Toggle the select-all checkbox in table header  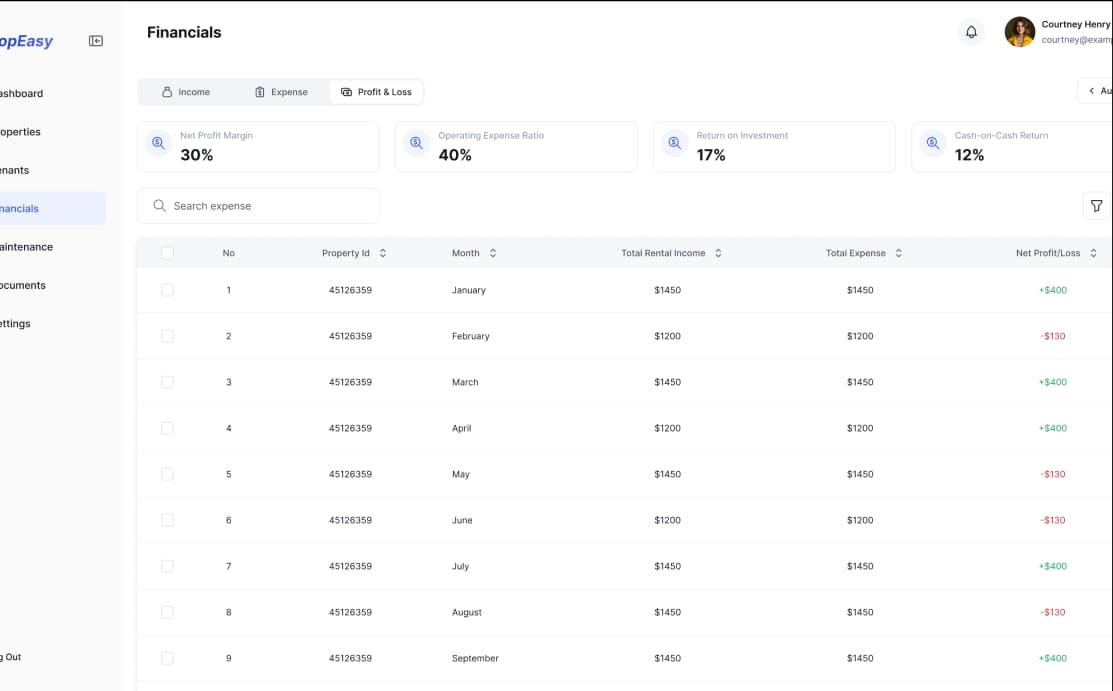[x=167, y=253]
